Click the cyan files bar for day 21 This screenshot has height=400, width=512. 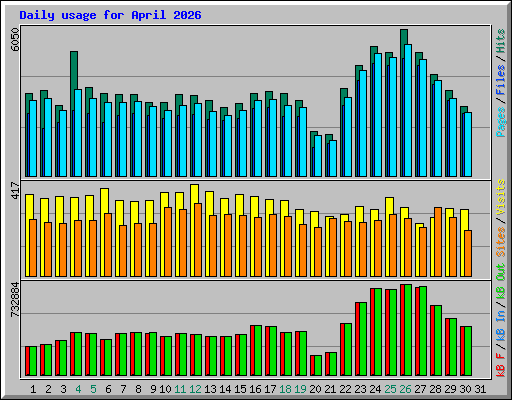[333, 158]
